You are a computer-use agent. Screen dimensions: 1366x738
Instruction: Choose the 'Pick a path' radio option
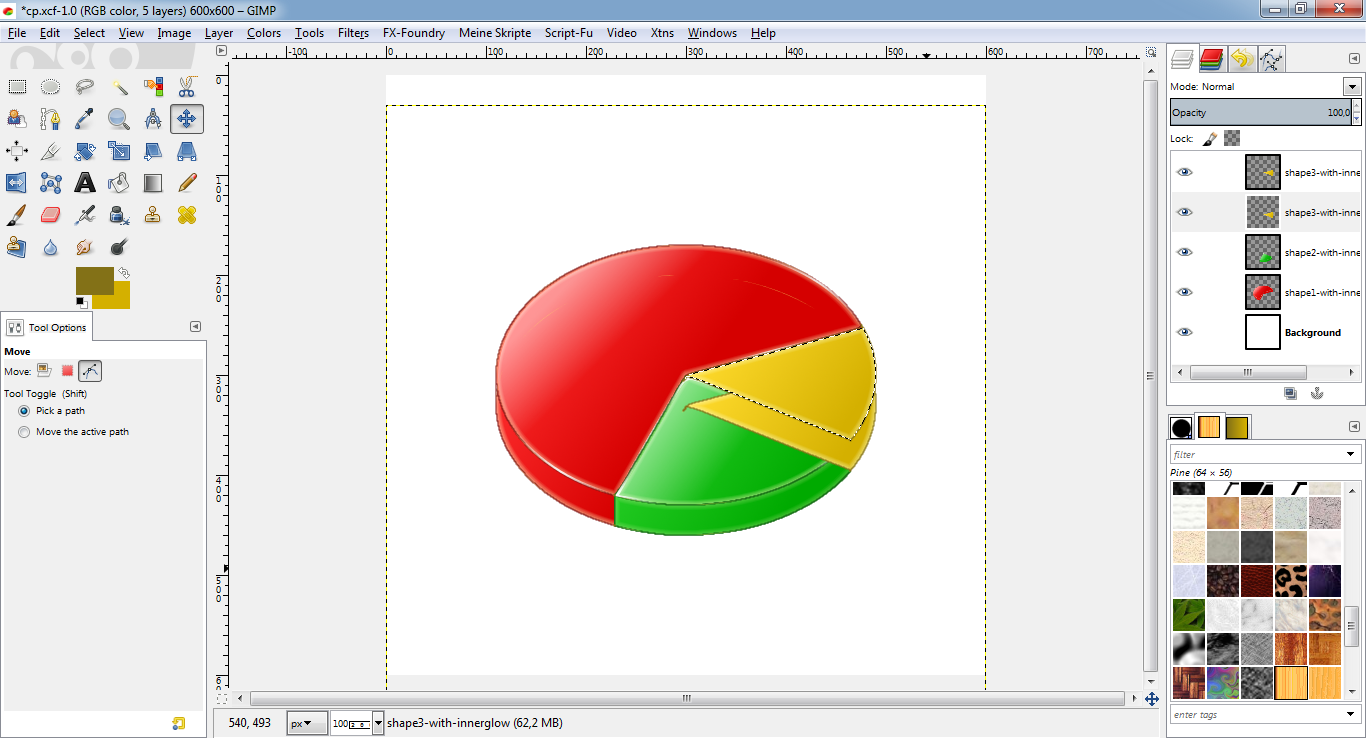[x=24, y=411]
